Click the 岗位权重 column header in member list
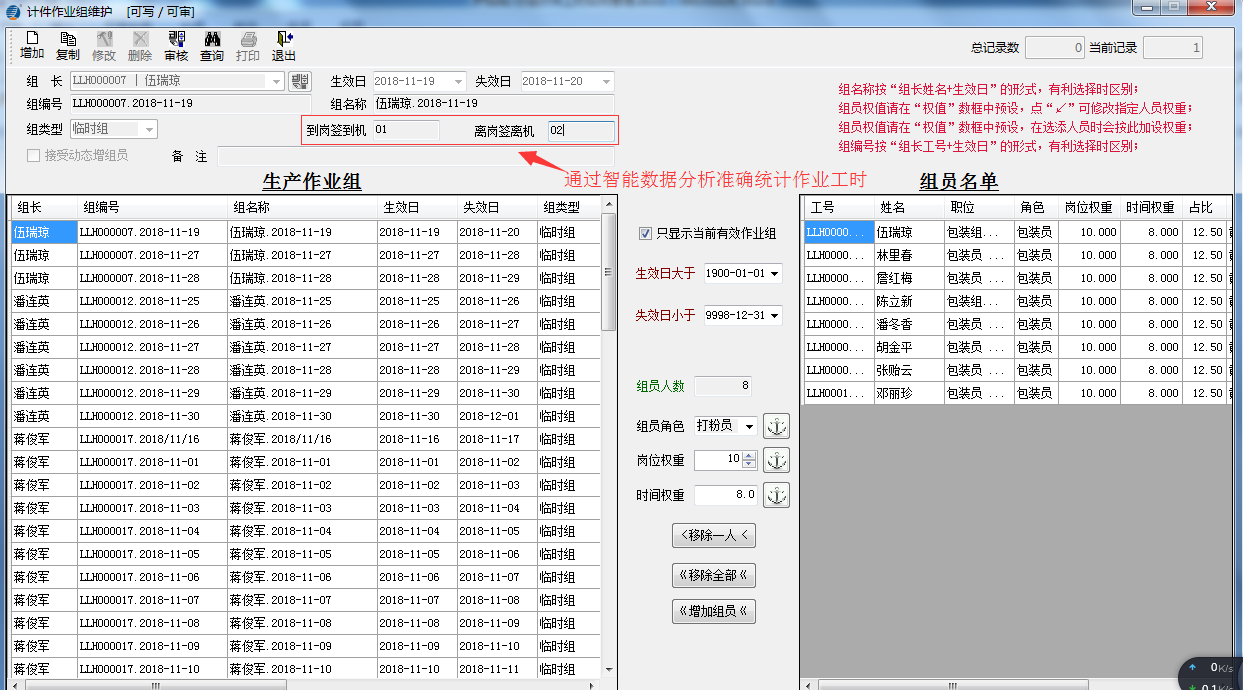 (x=1086, y=208)
